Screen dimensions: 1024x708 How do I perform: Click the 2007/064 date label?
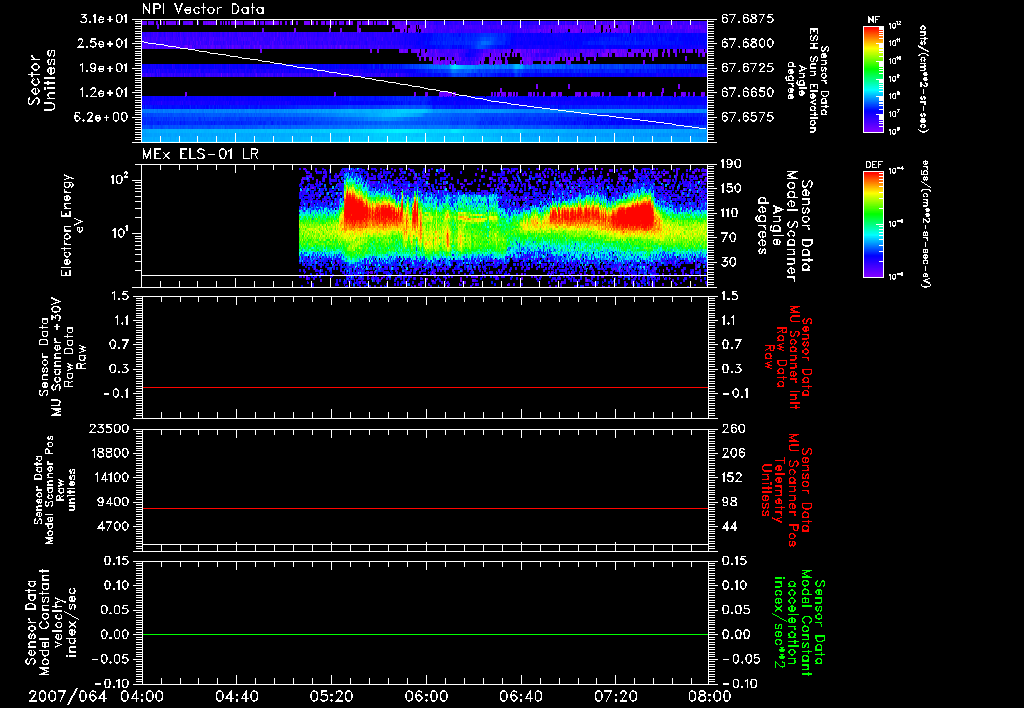coord(67,696)
